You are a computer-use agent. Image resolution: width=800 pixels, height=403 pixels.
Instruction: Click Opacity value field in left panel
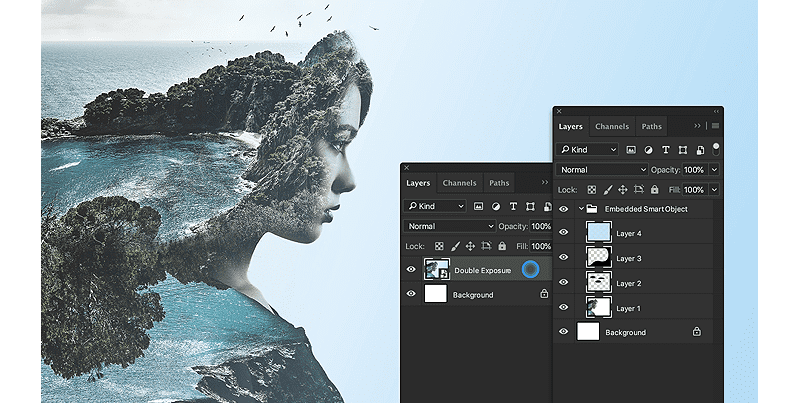541,226
